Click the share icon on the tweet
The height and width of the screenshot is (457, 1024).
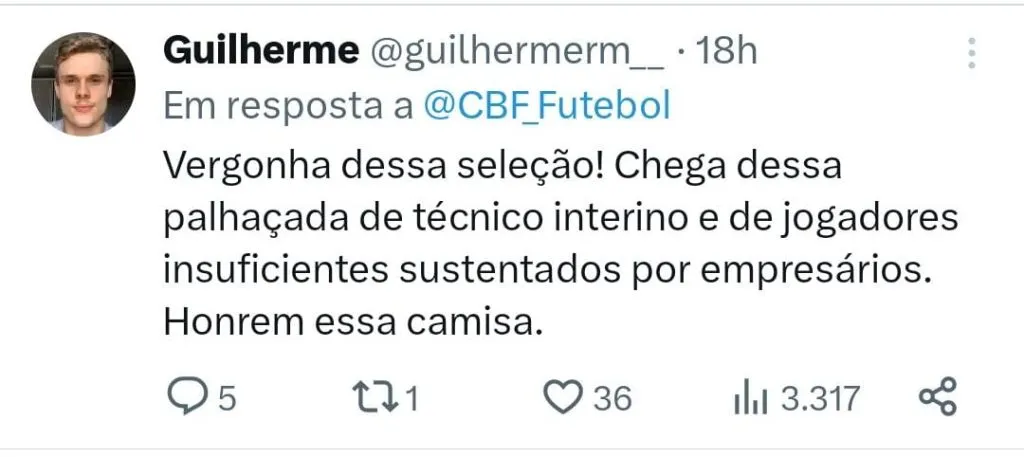937,397
